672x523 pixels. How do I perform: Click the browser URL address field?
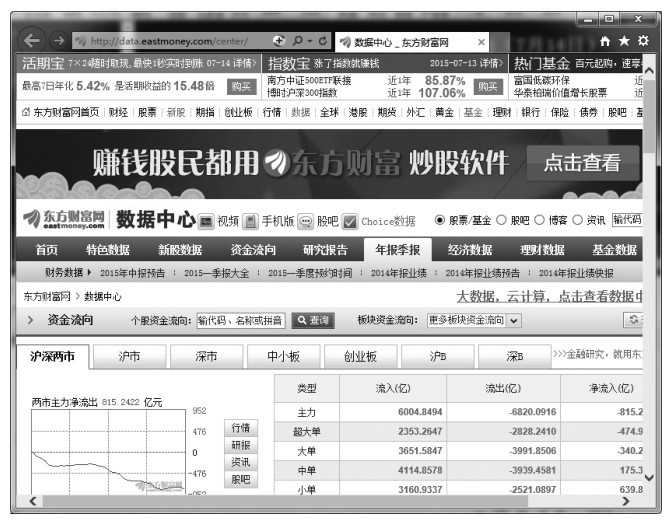coord(171,41)
